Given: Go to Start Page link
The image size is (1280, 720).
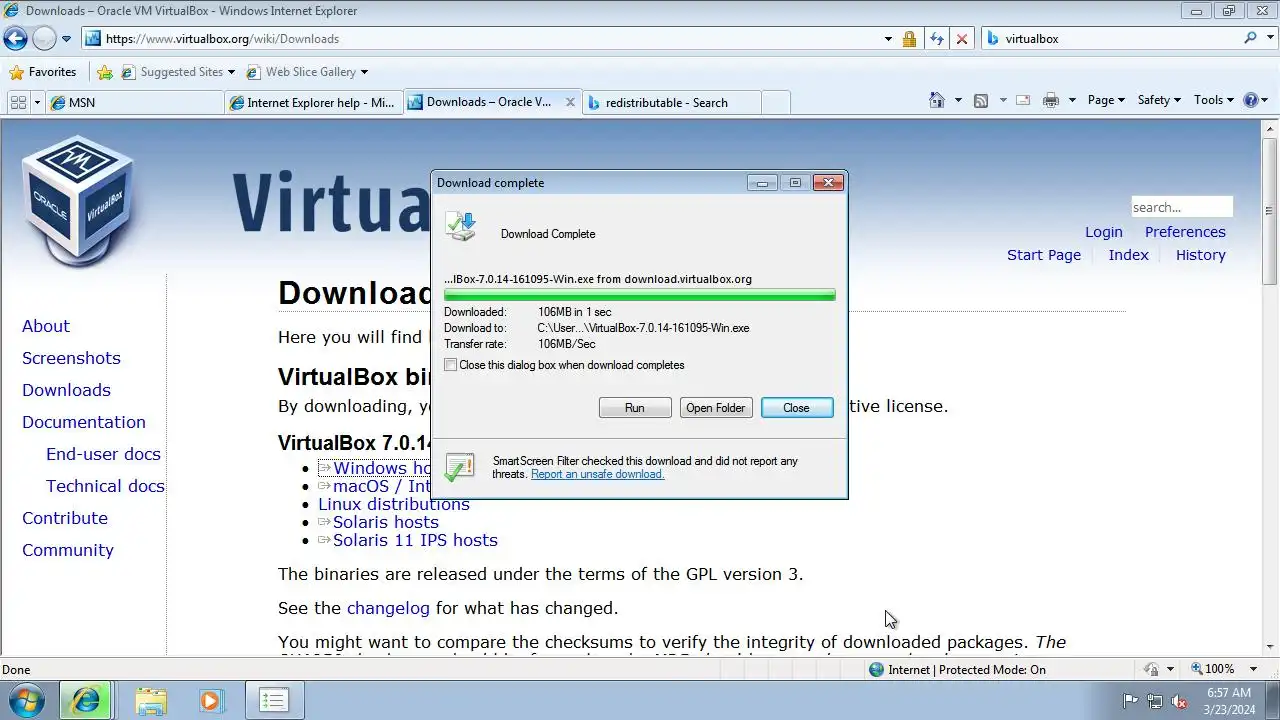Looking at the screenshot, I should [1044, 255].
